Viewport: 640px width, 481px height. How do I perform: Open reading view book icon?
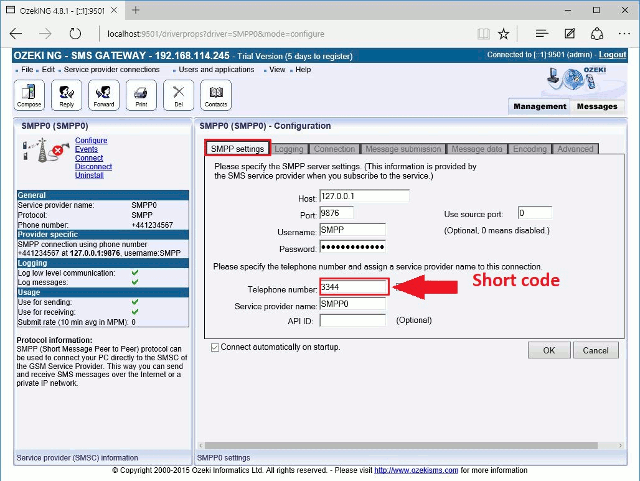pyautogui.click(x=483, y=34)
